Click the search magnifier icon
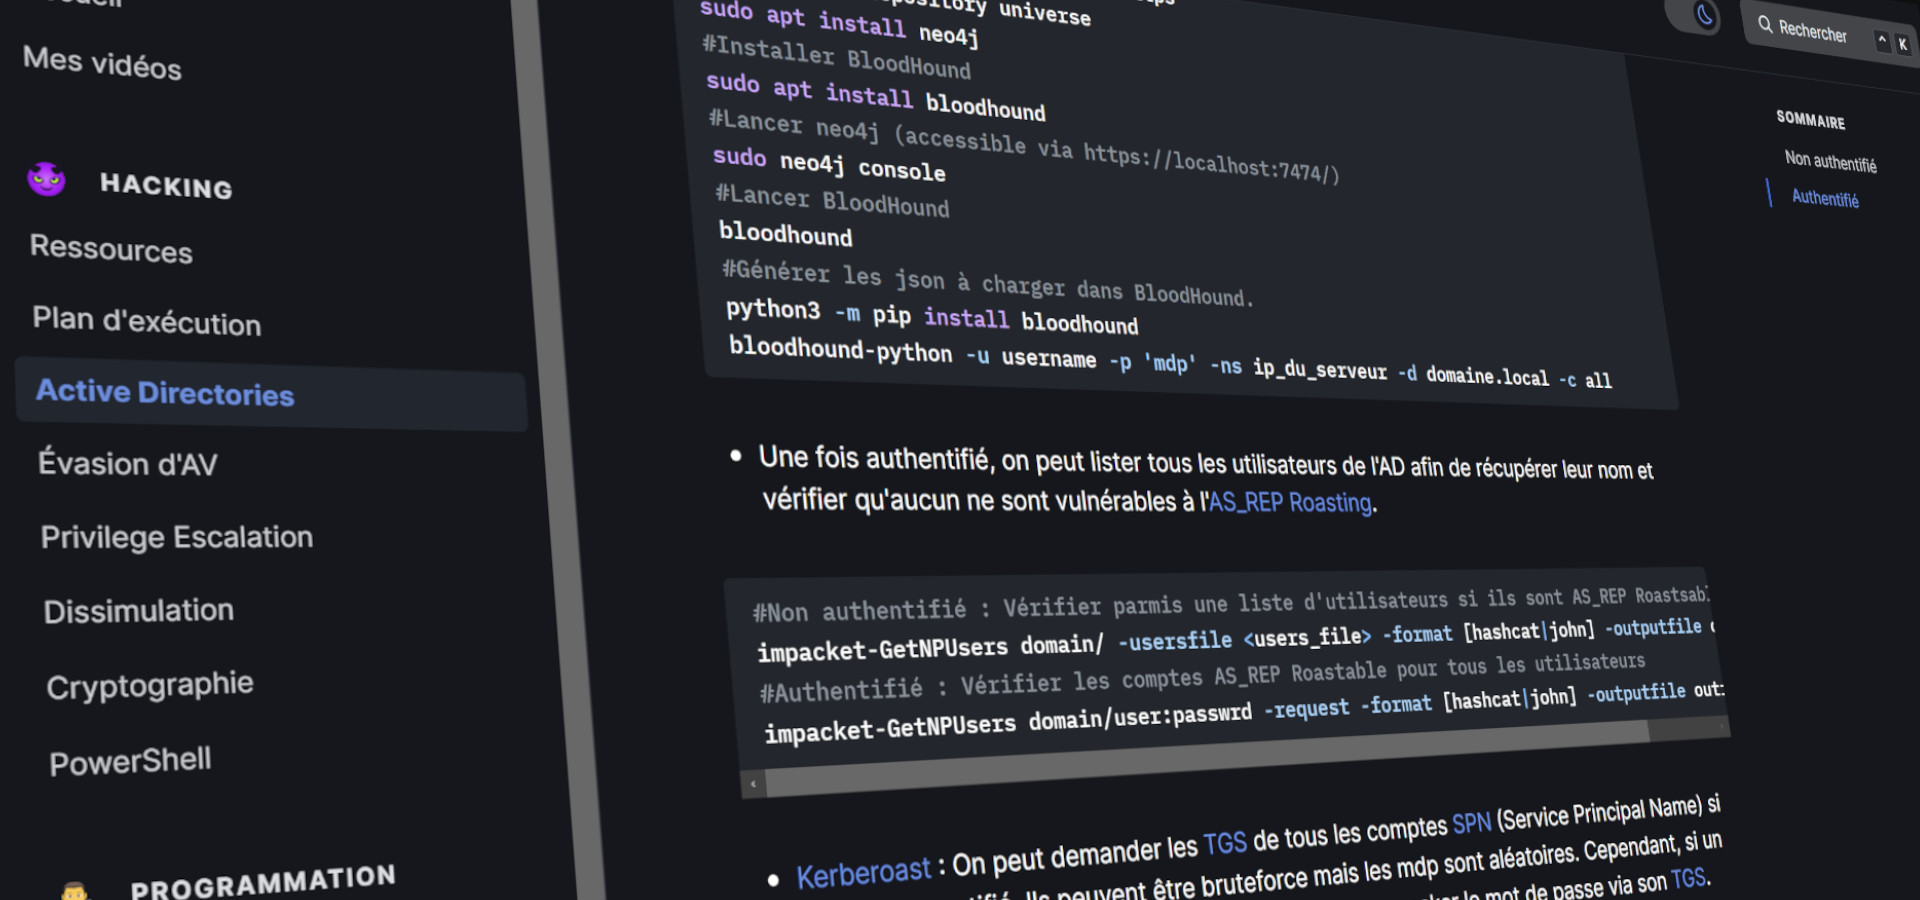1920x900 pixels. pos(1765,25)
